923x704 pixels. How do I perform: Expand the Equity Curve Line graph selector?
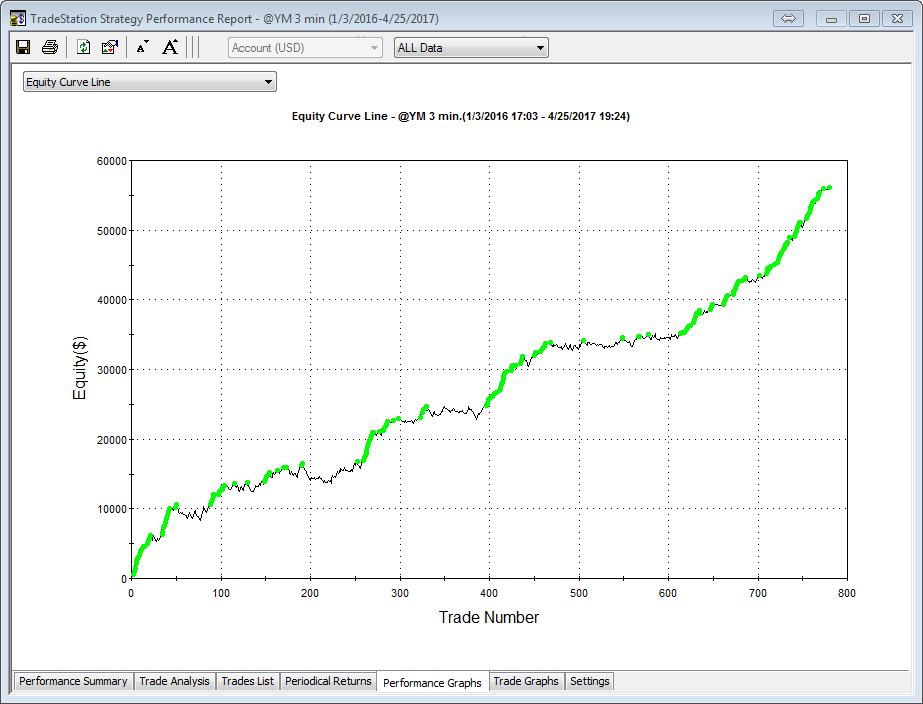click(150, 82)
